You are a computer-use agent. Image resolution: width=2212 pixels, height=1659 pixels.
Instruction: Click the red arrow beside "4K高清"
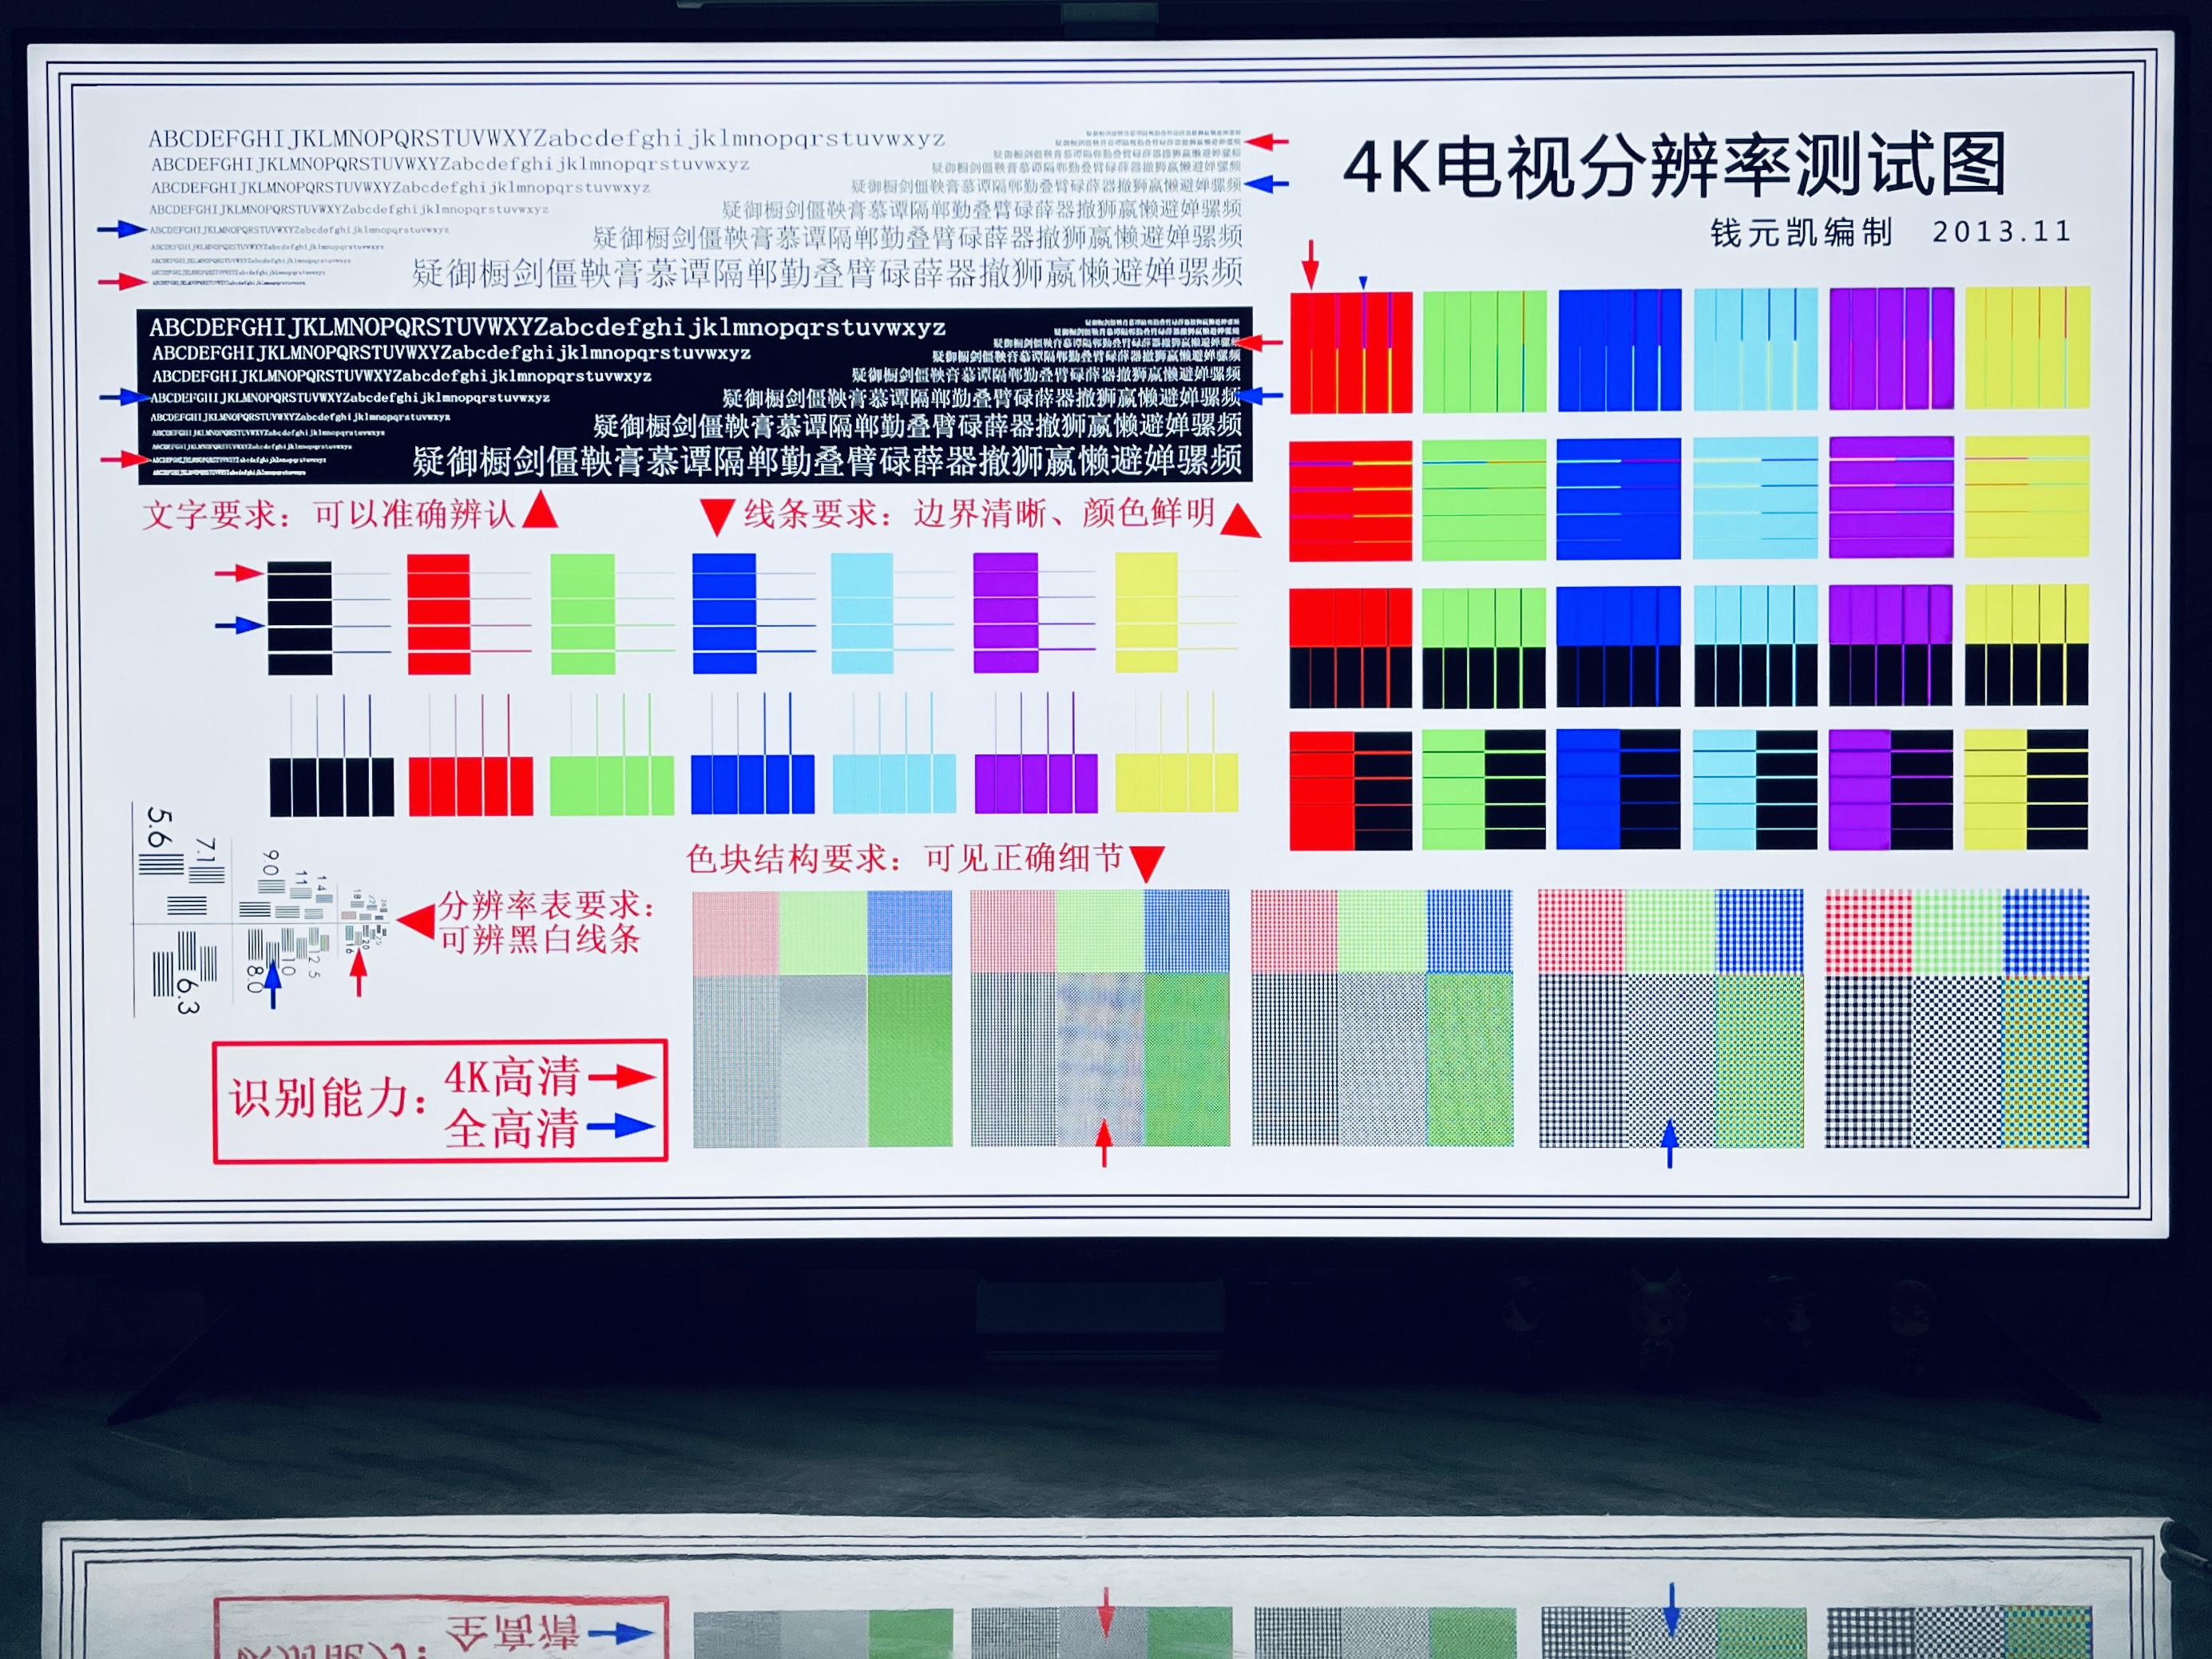point(621,1077)
